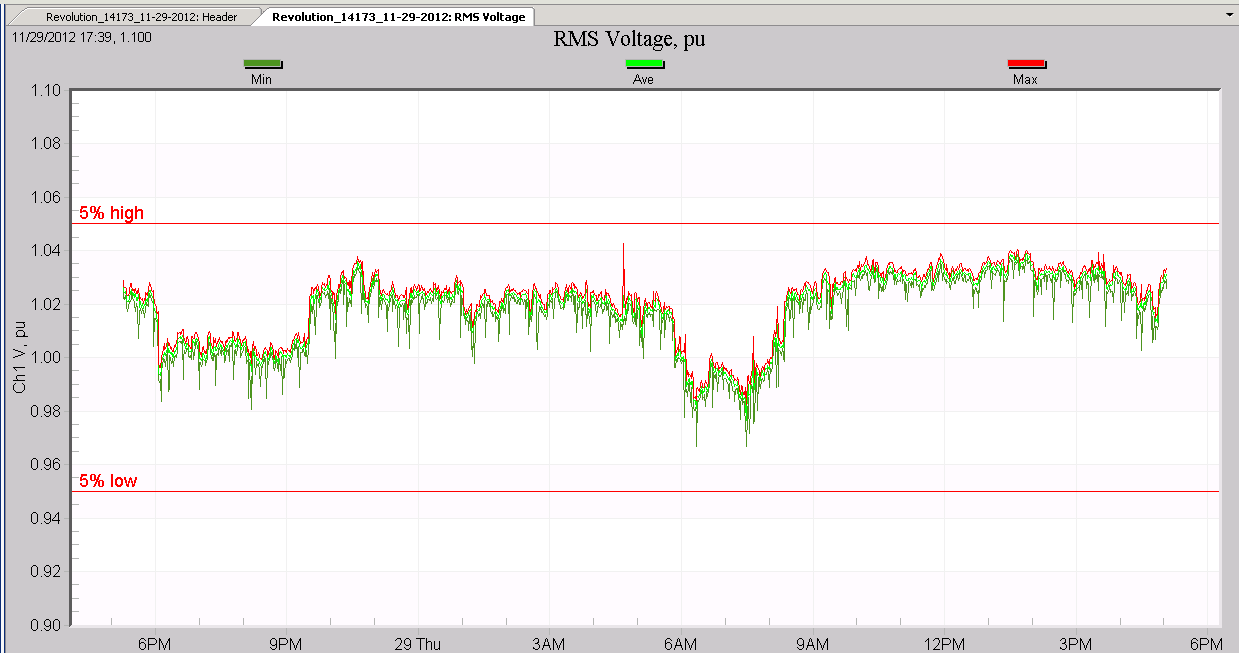
Task: Click the cursor readout showing 11/29/2012 17:39
Action: click(81, 36)
